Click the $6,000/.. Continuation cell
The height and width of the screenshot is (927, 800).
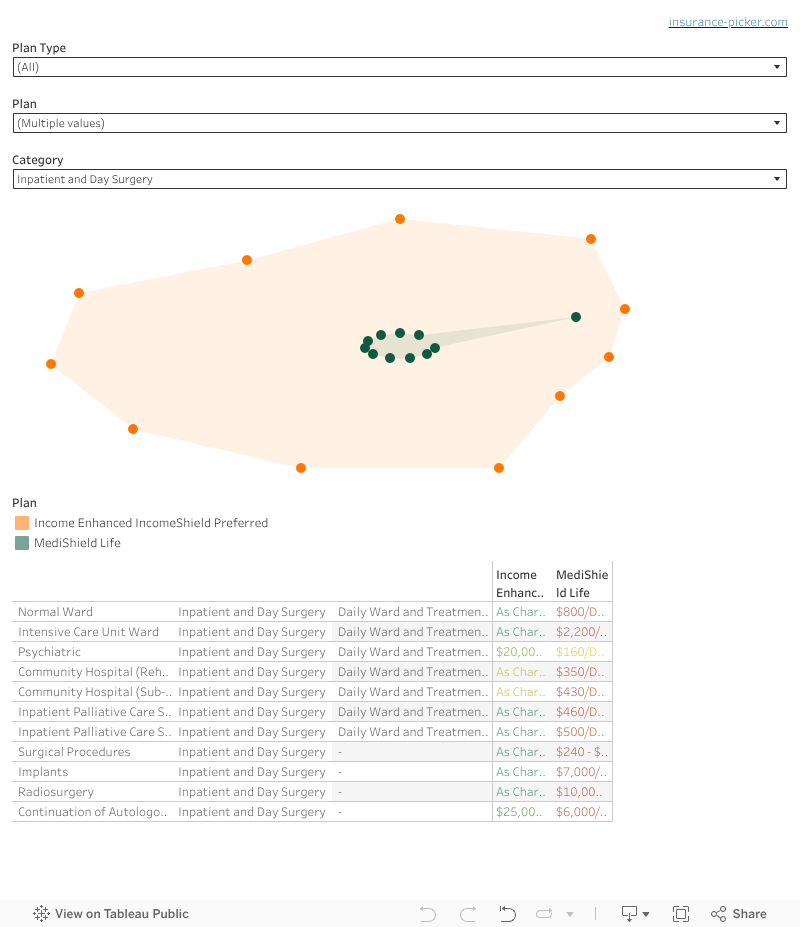581,812
